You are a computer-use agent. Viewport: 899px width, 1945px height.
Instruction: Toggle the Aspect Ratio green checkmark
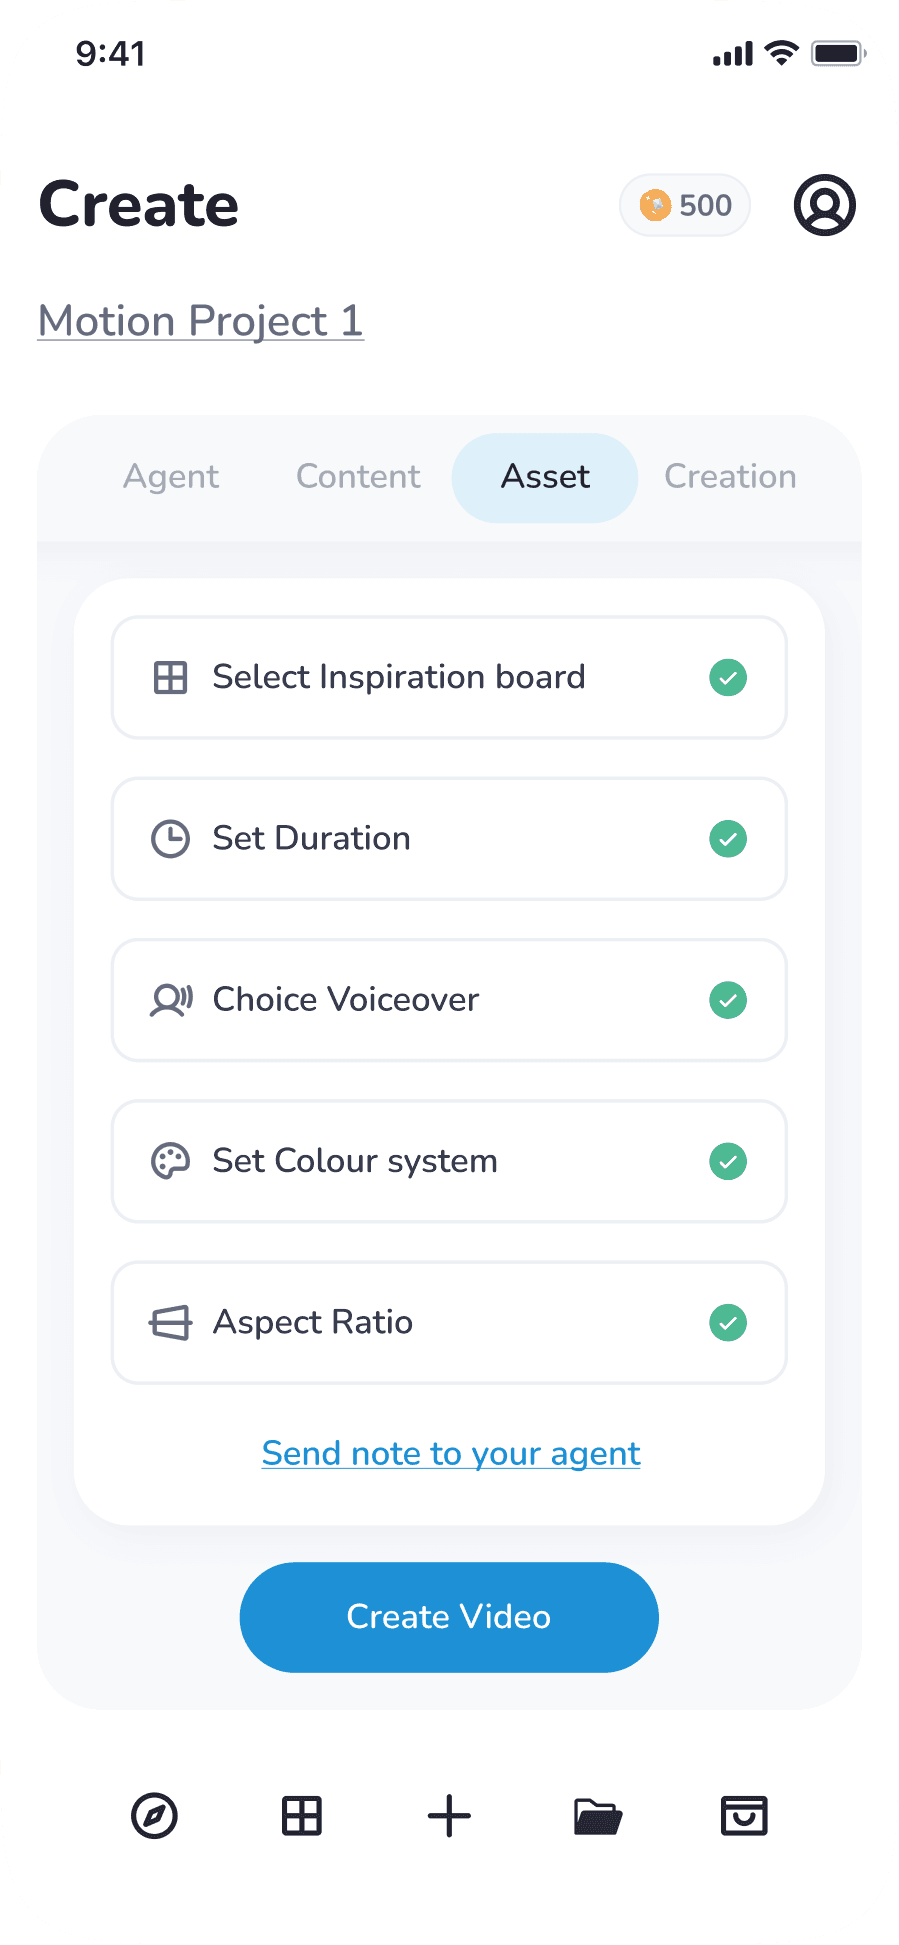tap(728, 1323)
